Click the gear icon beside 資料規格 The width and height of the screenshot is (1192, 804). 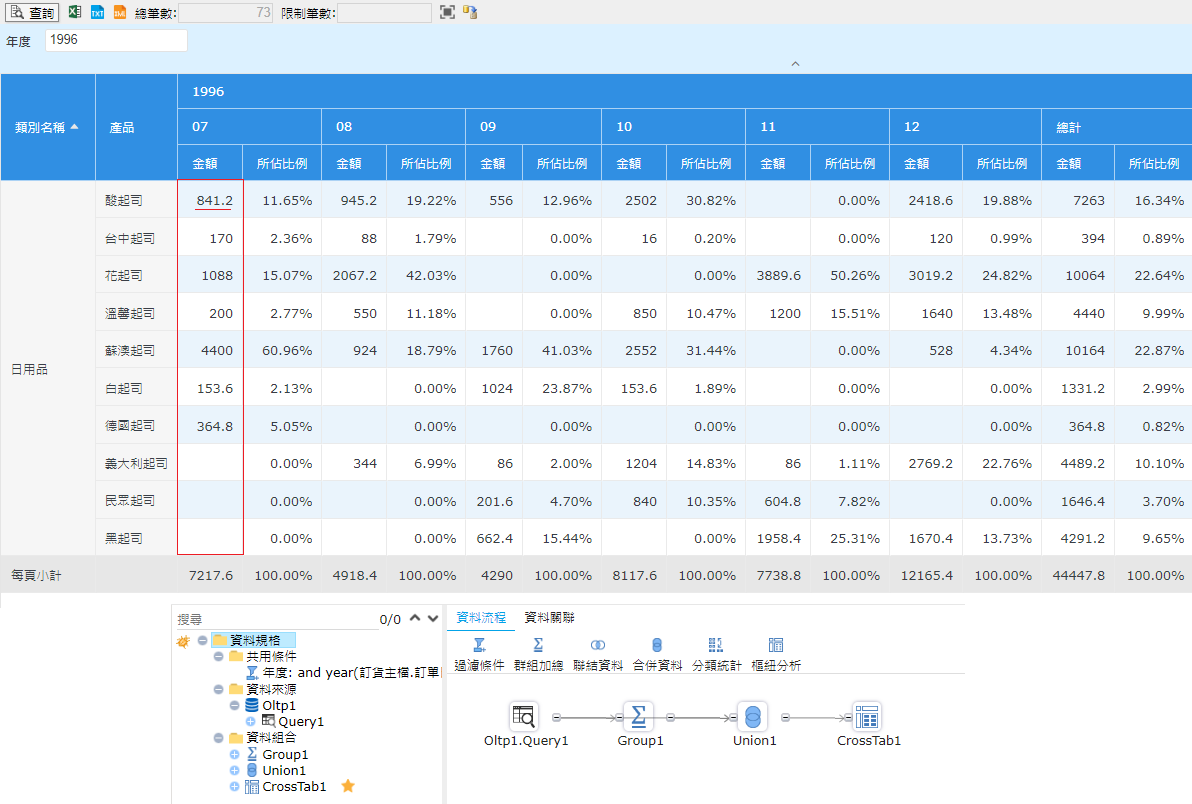click(183, 641)
